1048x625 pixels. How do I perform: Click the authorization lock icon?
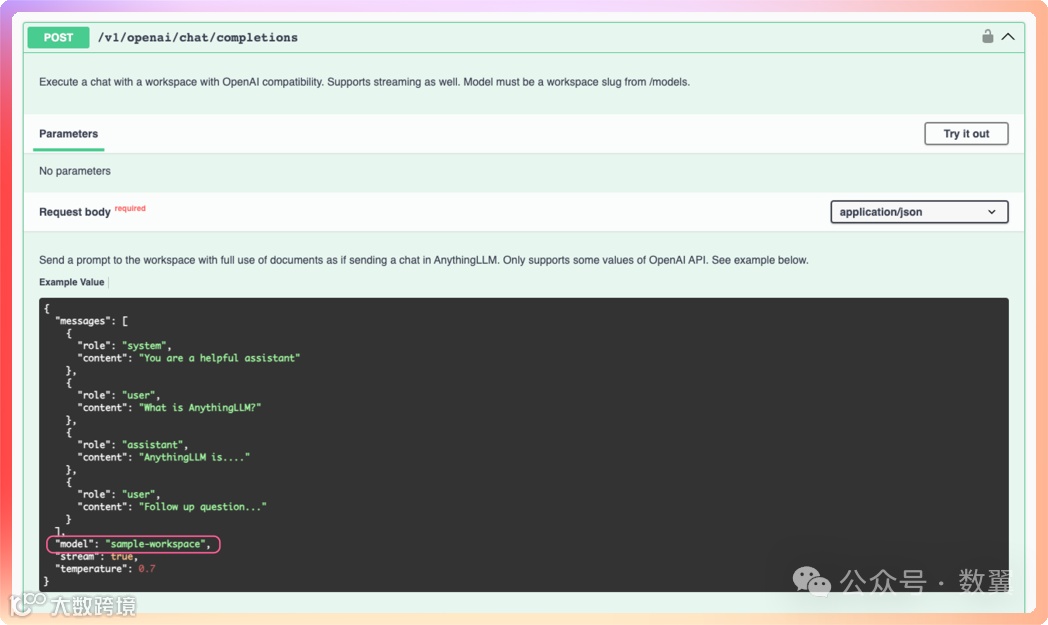point(987,36)
